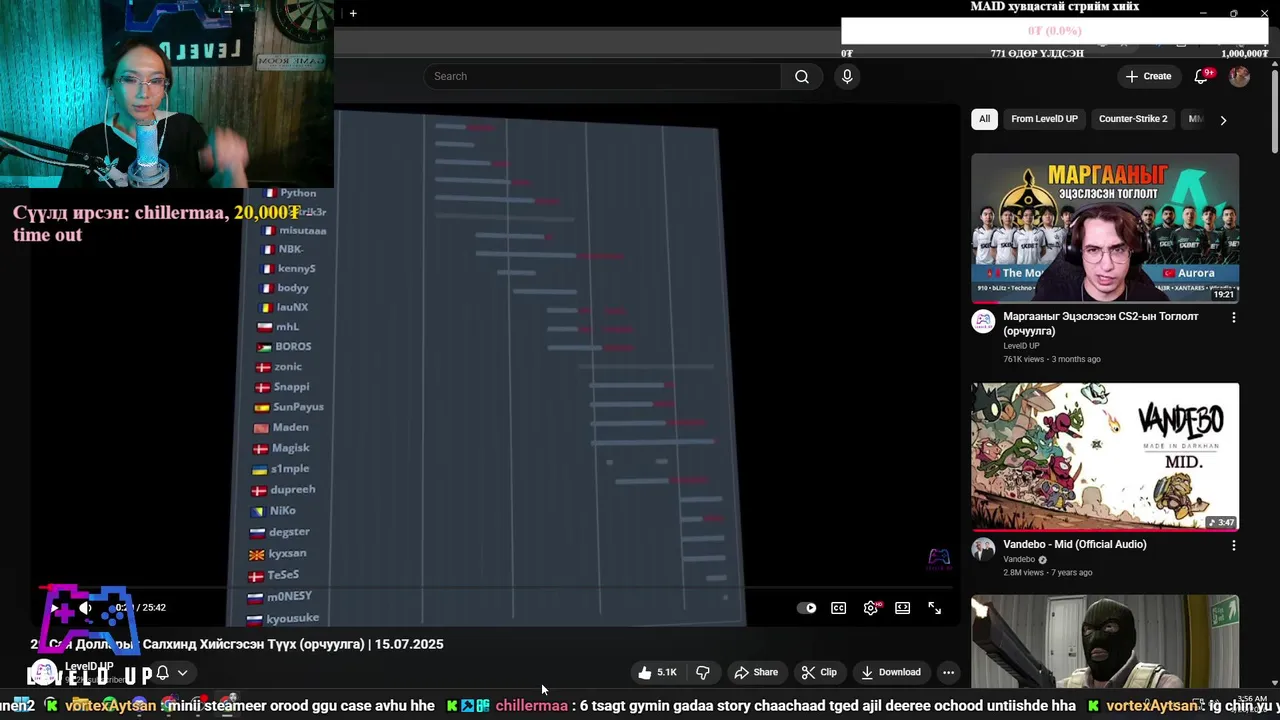The width and height of the screenshot is (1280, 720).
Task: Toggle the autoplay switch in player
Action: point(807,608)
